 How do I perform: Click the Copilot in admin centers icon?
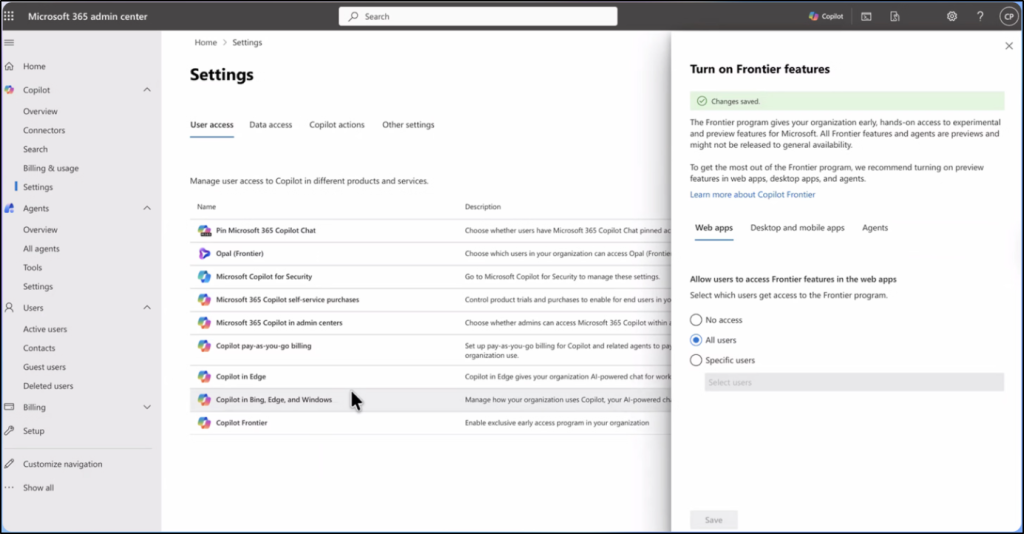tap(204, 322)
